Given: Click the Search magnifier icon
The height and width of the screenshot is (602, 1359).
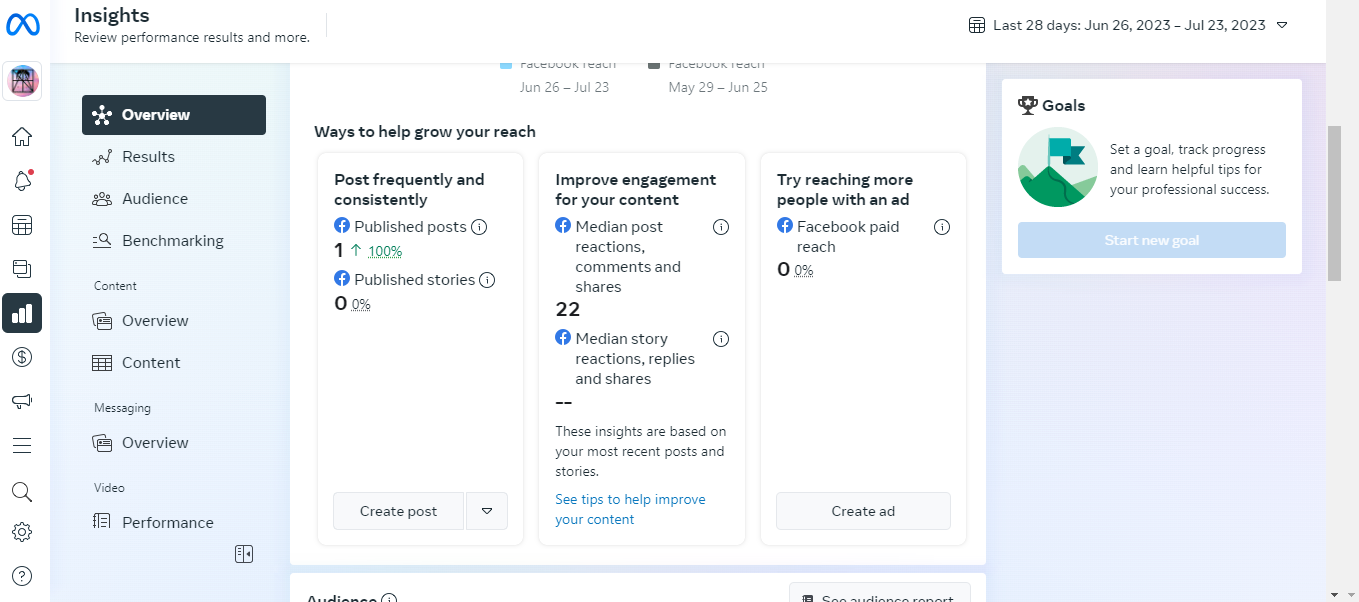Looking at the screenshot, I should tap(22, 491).
